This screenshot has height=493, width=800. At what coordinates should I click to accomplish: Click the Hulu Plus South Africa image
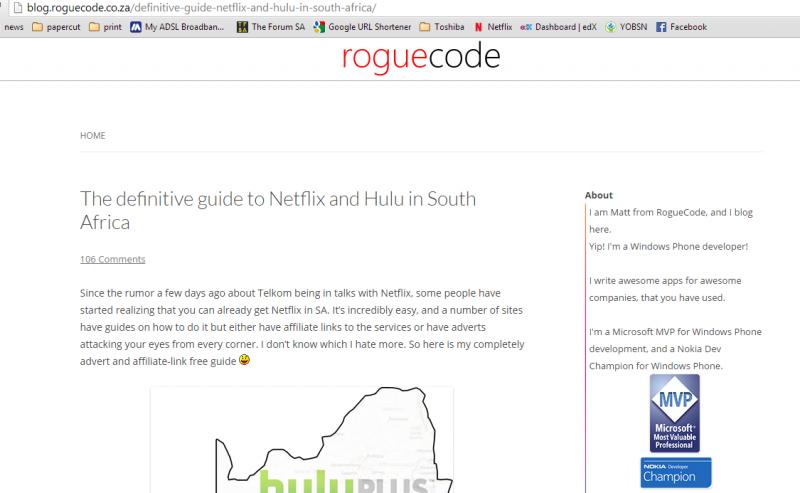302,440
